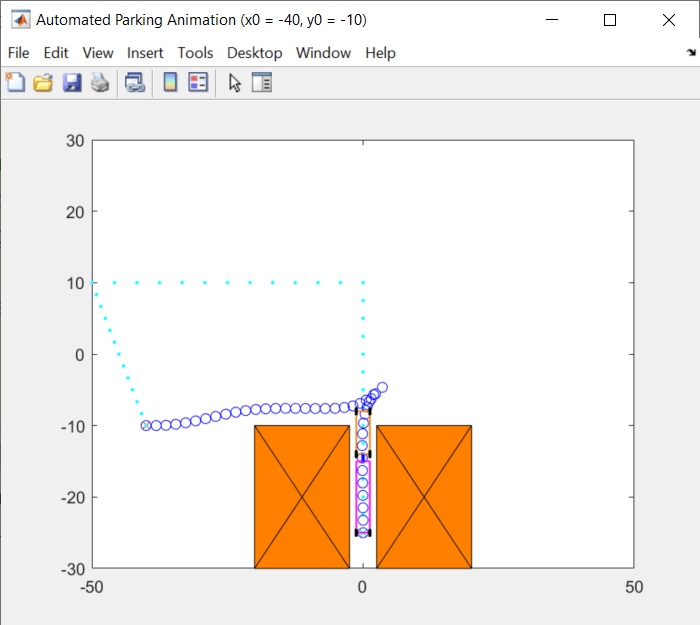Click the MATLAB logo in the title bar
The width and height of the screenshot is (700, 625).
coord(21,20)
